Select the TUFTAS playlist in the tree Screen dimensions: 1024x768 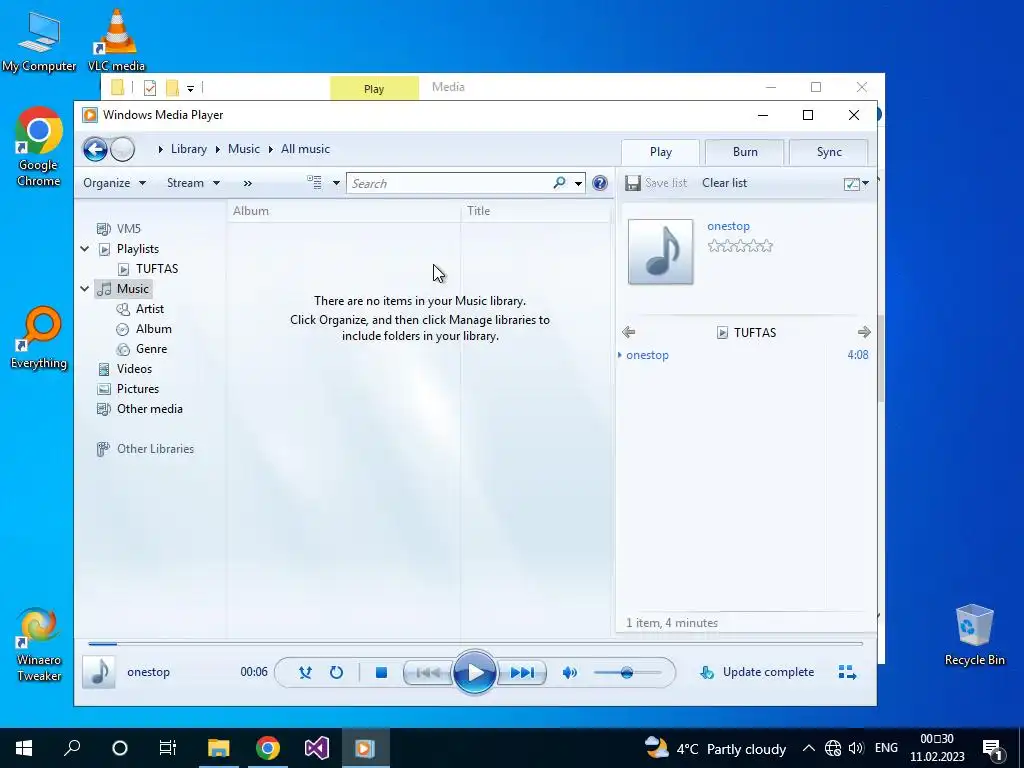[157, 268]
